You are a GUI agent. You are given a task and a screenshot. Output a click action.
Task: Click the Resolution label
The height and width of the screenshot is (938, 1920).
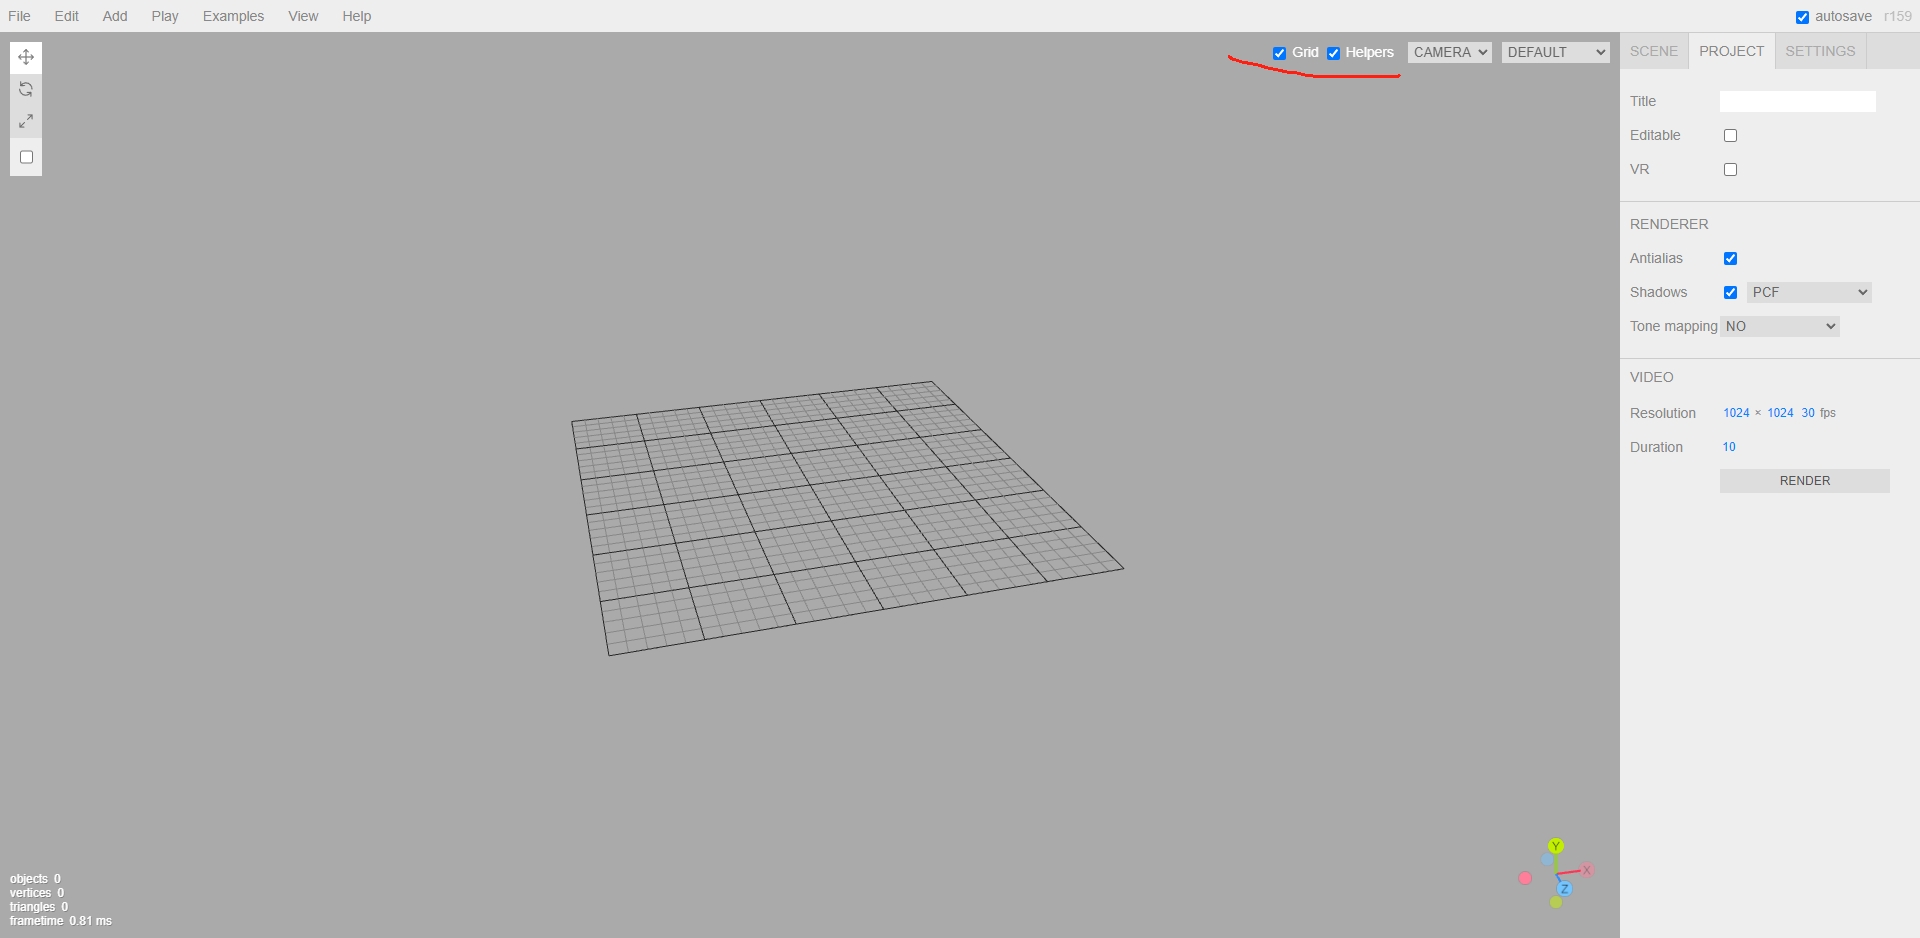pyautogui.click(x=1663, y=413)
